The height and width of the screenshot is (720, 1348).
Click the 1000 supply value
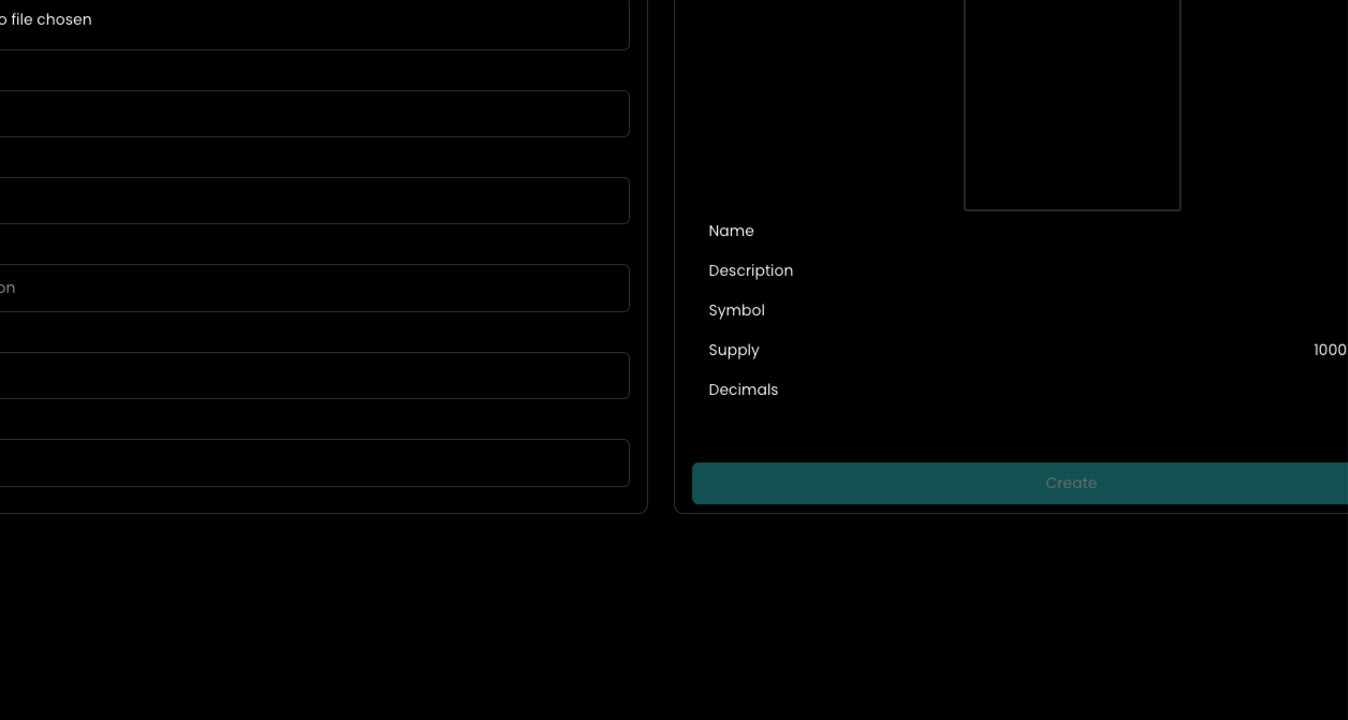[1329, 350]
